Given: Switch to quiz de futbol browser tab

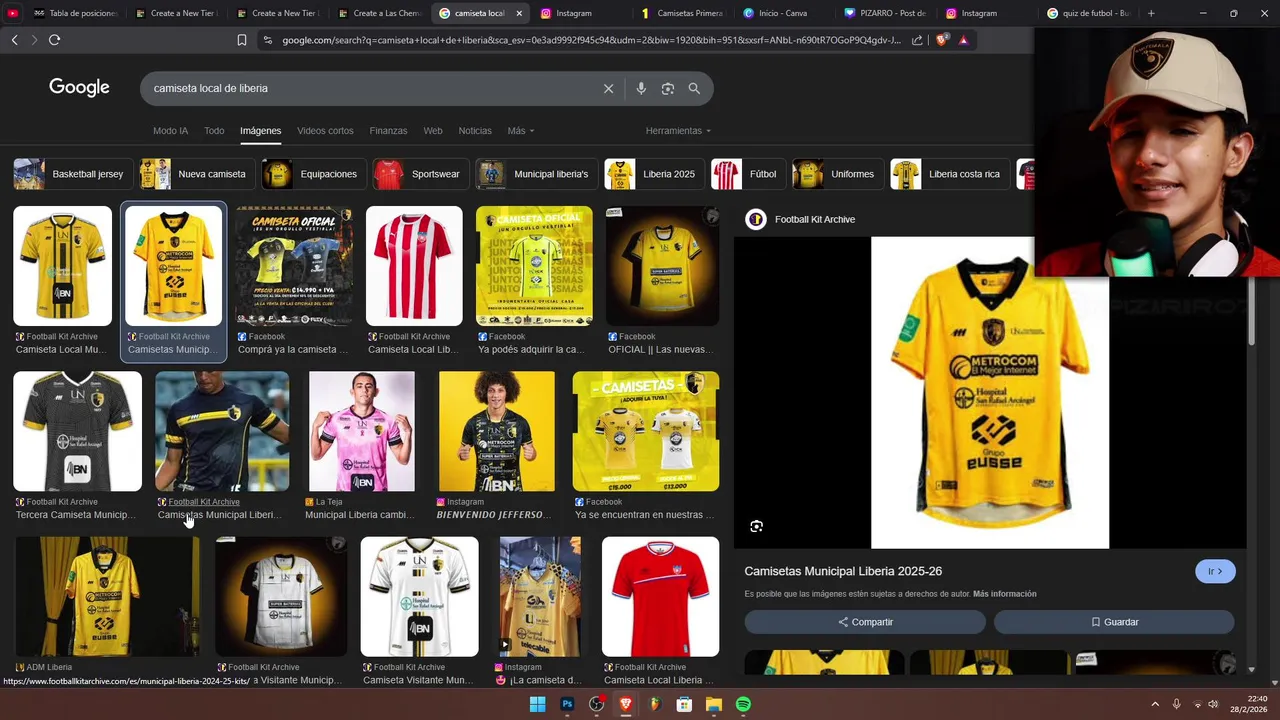Looking at the screenshot, I should [1088, 13].
